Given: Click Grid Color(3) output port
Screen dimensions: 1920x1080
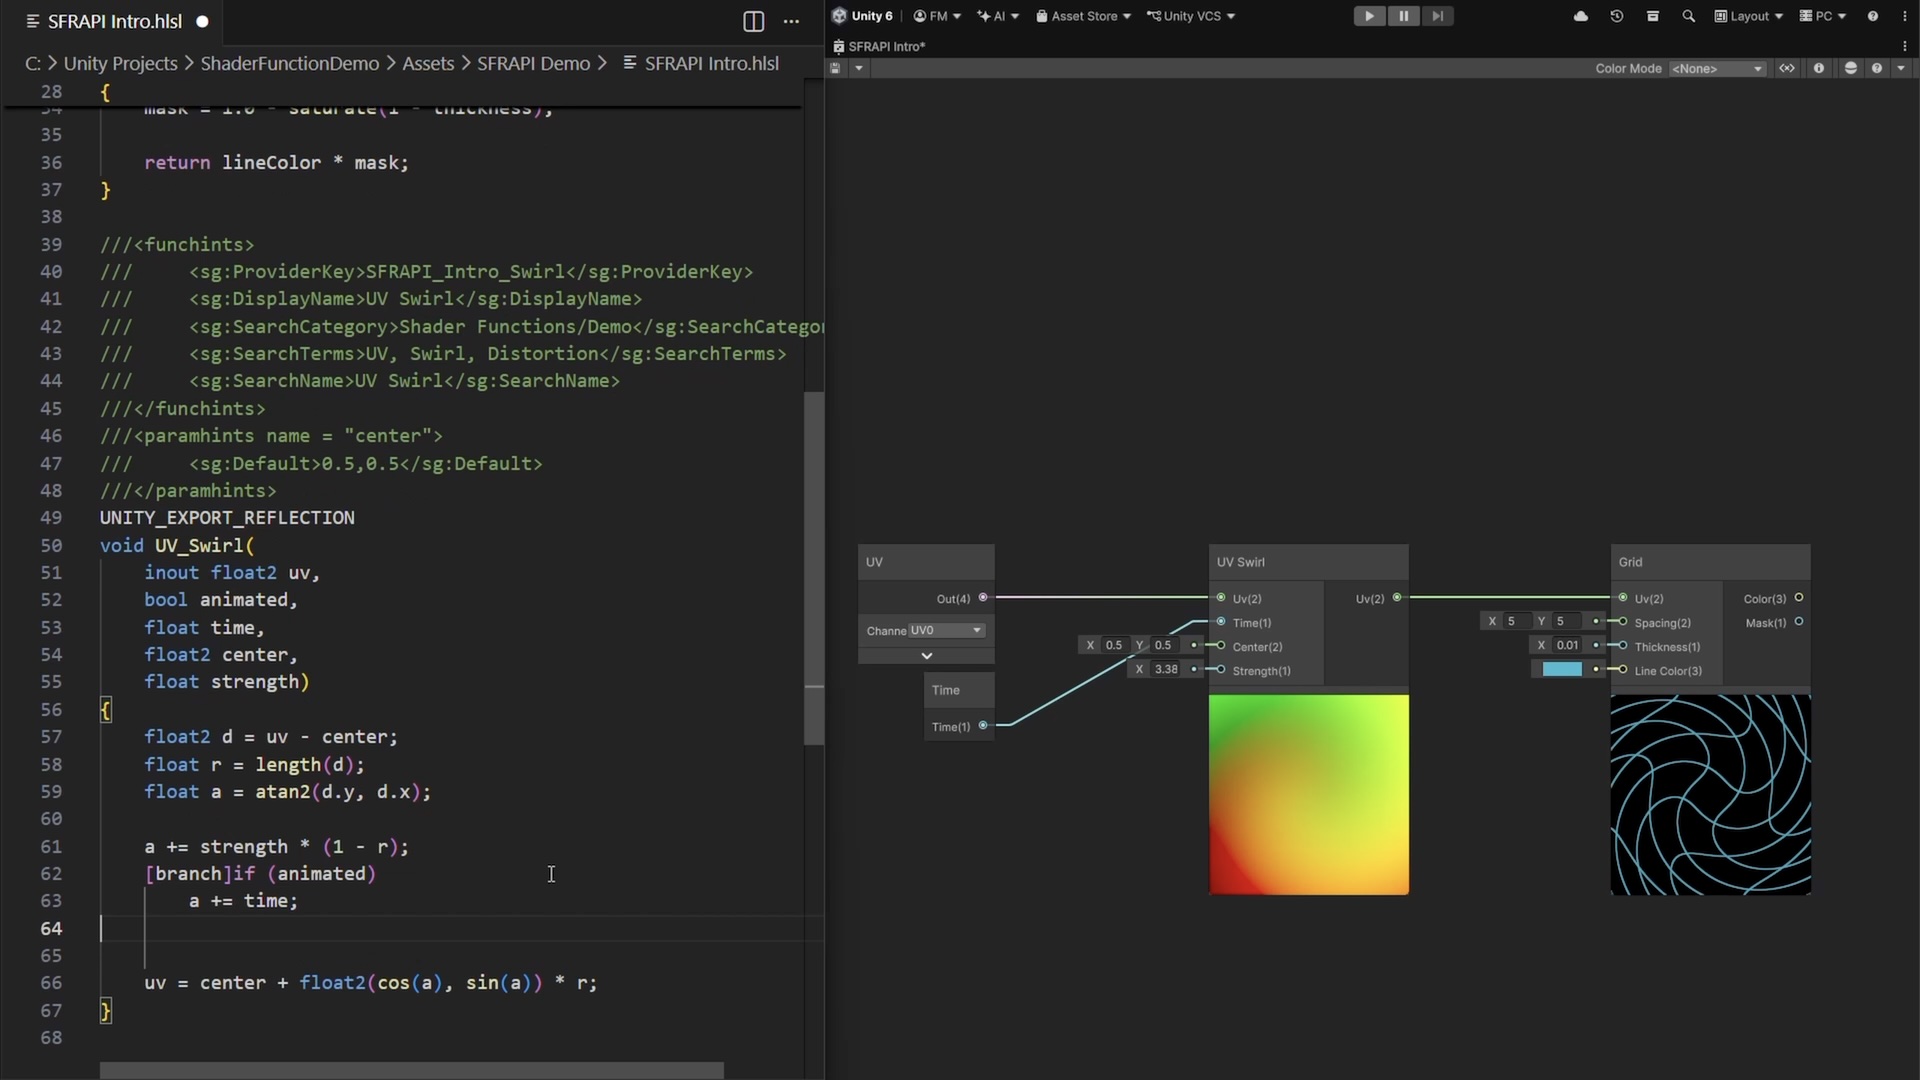Looking at the screenshot, I should [1799, 598].
